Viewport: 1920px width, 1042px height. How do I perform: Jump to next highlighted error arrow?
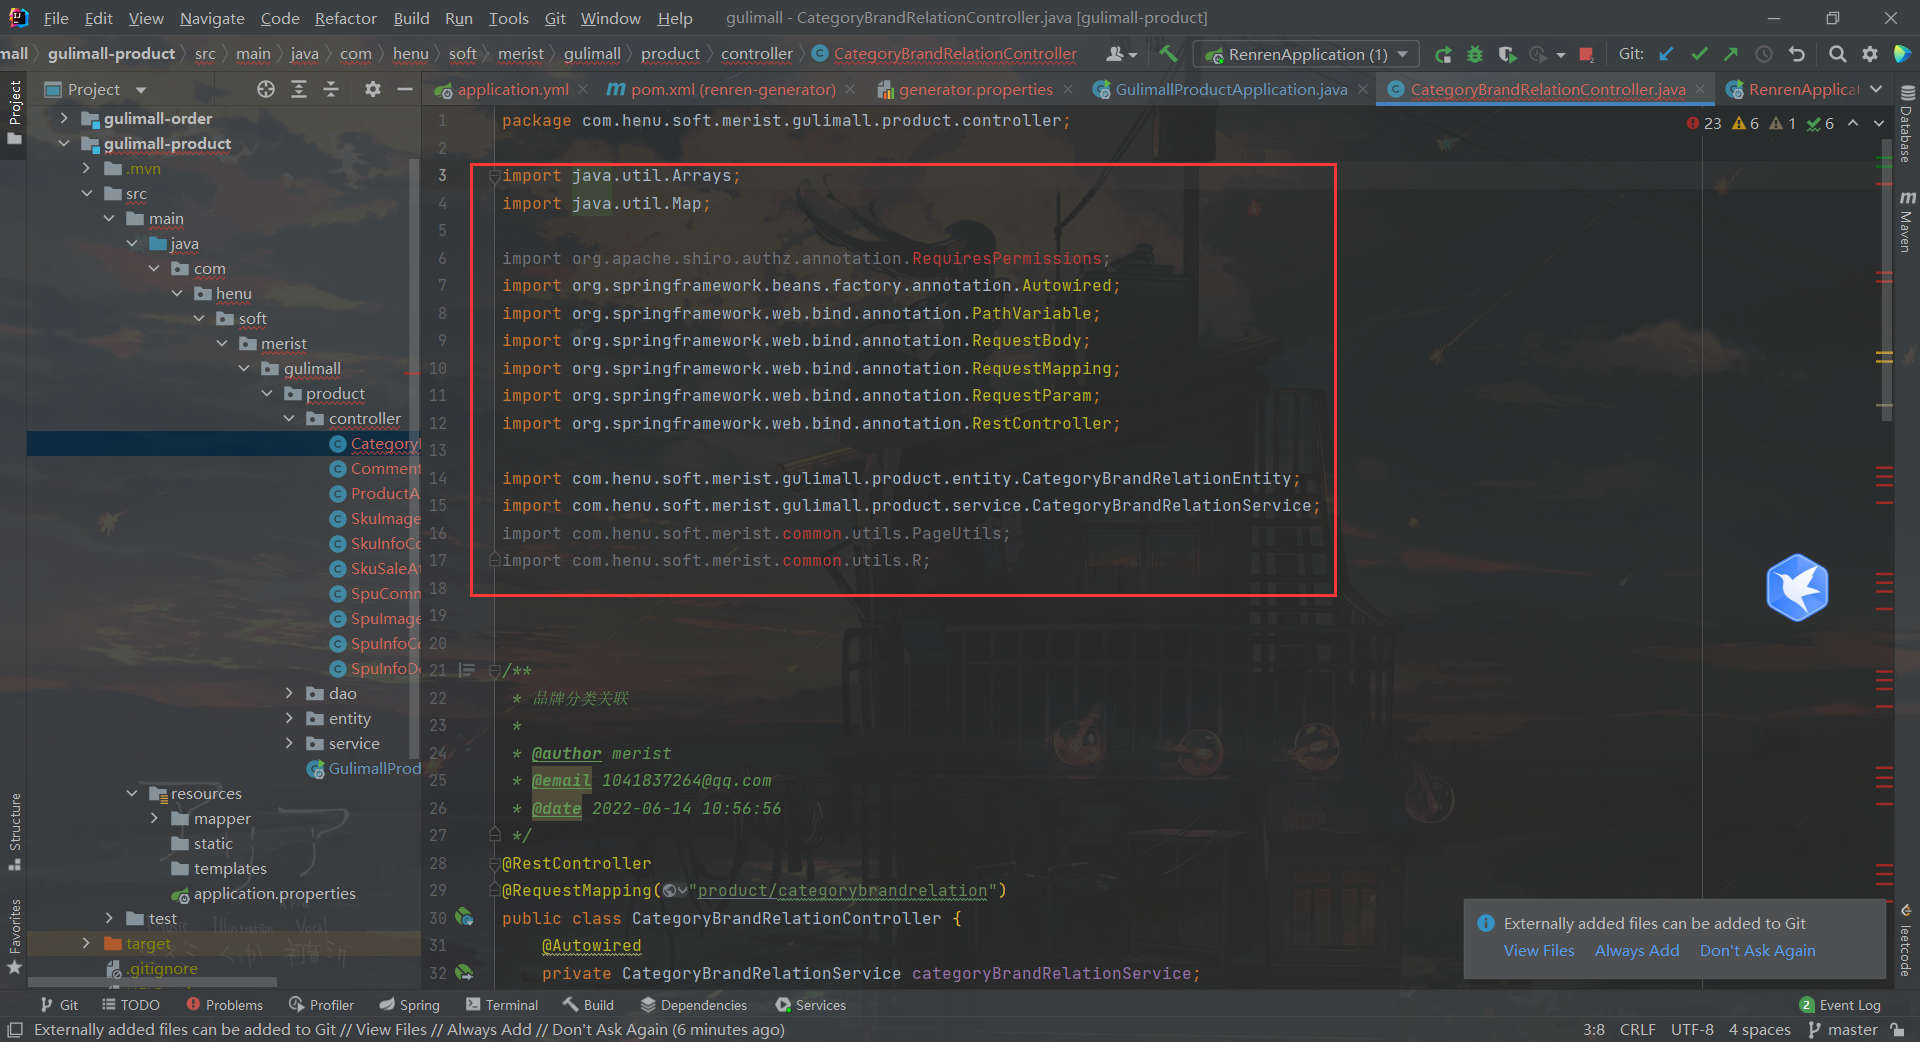pos(1878,123)
